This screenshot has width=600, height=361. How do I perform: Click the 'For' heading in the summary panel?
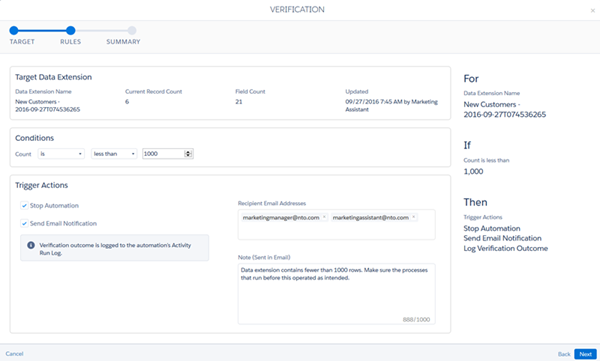point(471,78)
